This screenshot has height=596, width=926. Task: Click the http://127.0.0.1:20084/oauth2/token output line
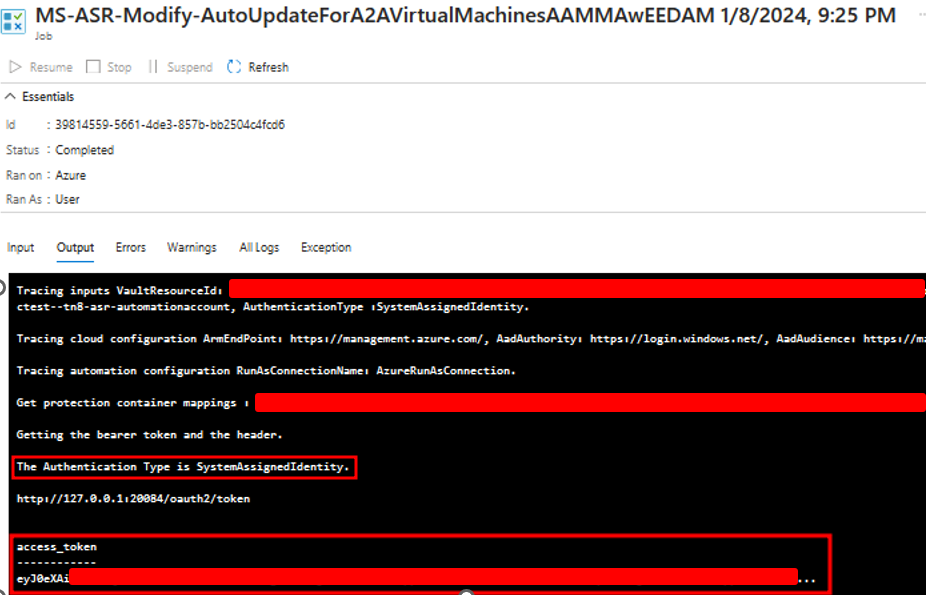pyautogui.click(x=133, y=499)
